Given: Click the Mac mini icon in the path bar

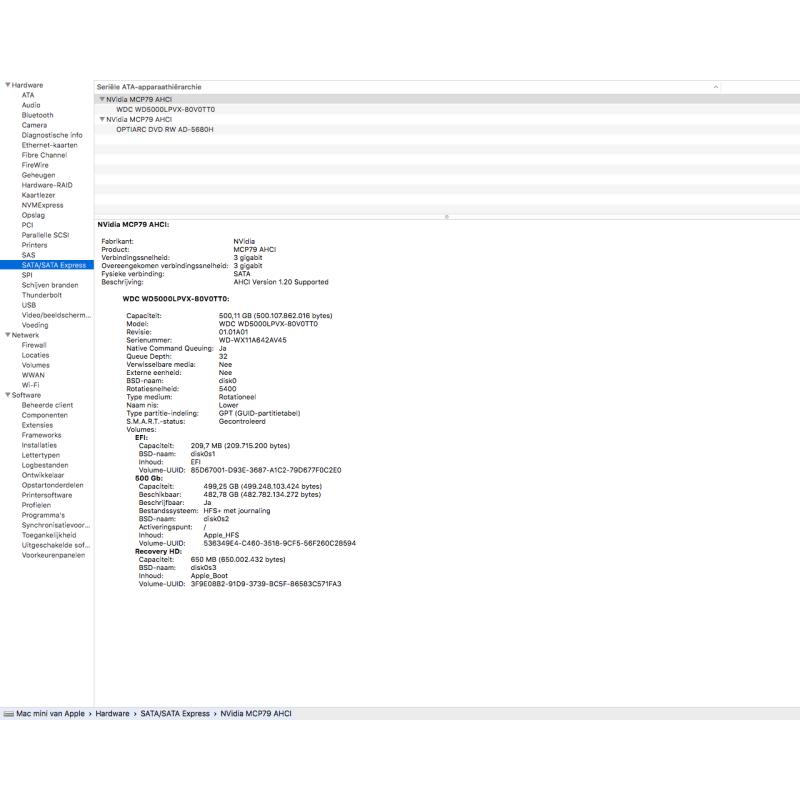Looking at the screenshot, I should (8, 714).
